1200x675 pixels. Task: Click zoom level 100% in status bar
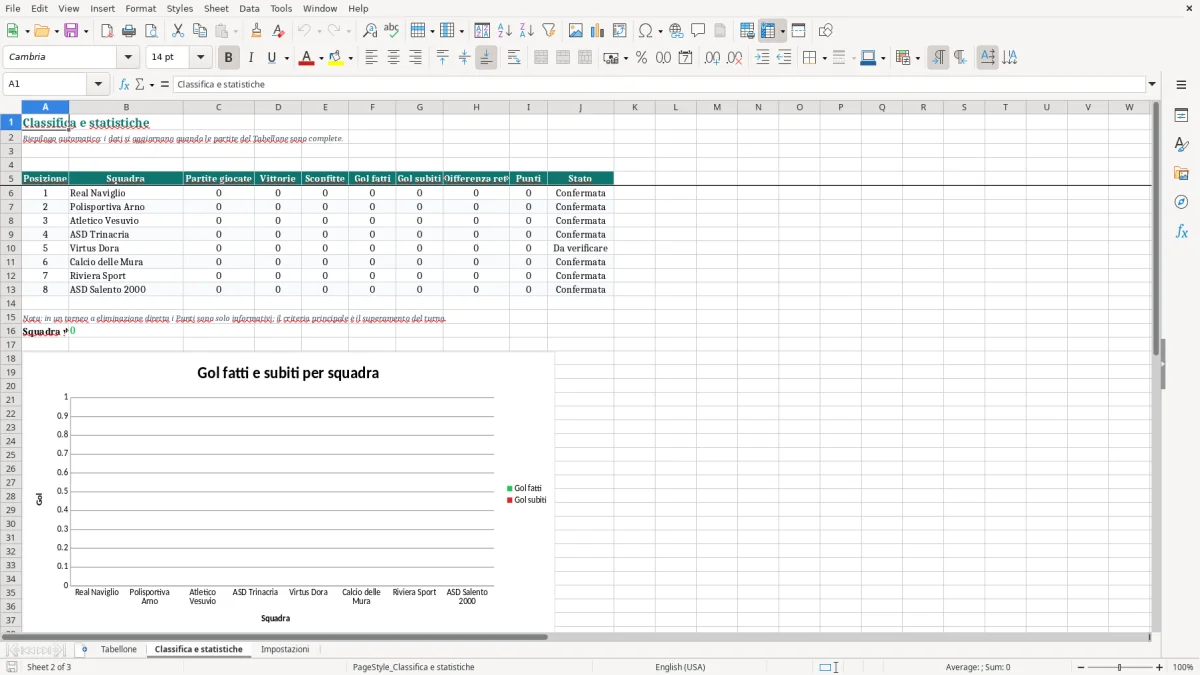point(1182,667)
